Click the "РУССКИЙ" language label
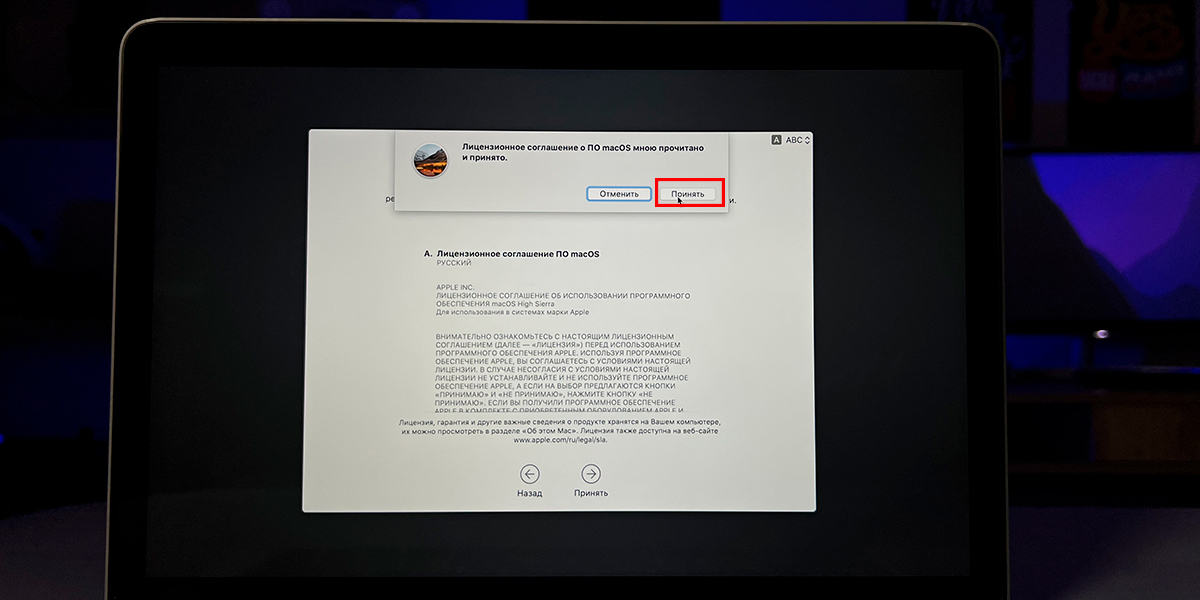This screenshot has height=600, width=1200. [453, 264]
